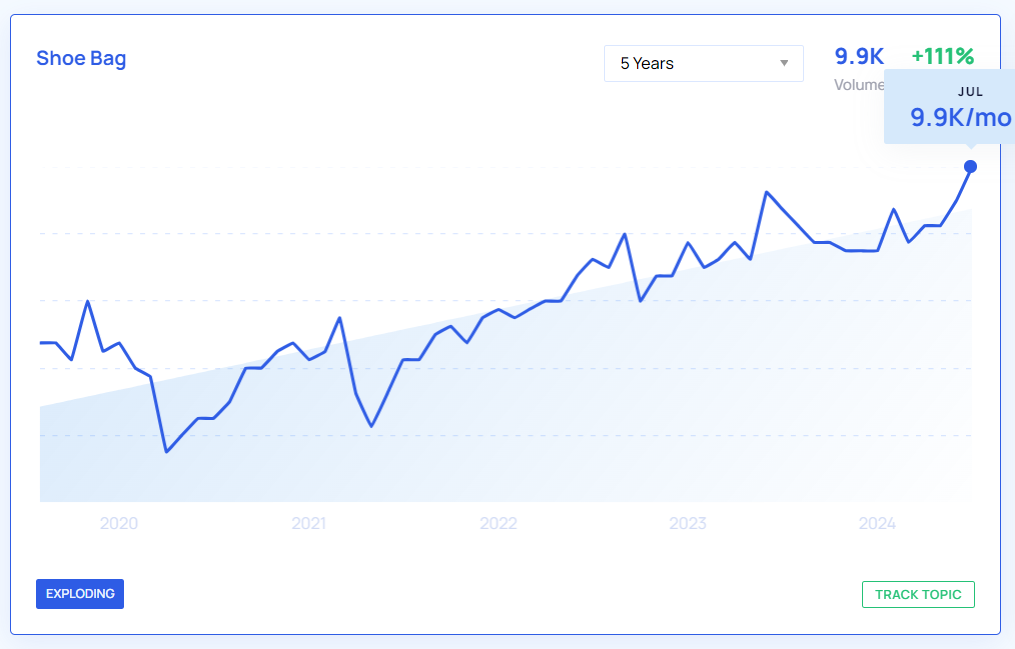Select the 2020 label on the time axis
Screen dimensions: 1015x649
point(119,523)
